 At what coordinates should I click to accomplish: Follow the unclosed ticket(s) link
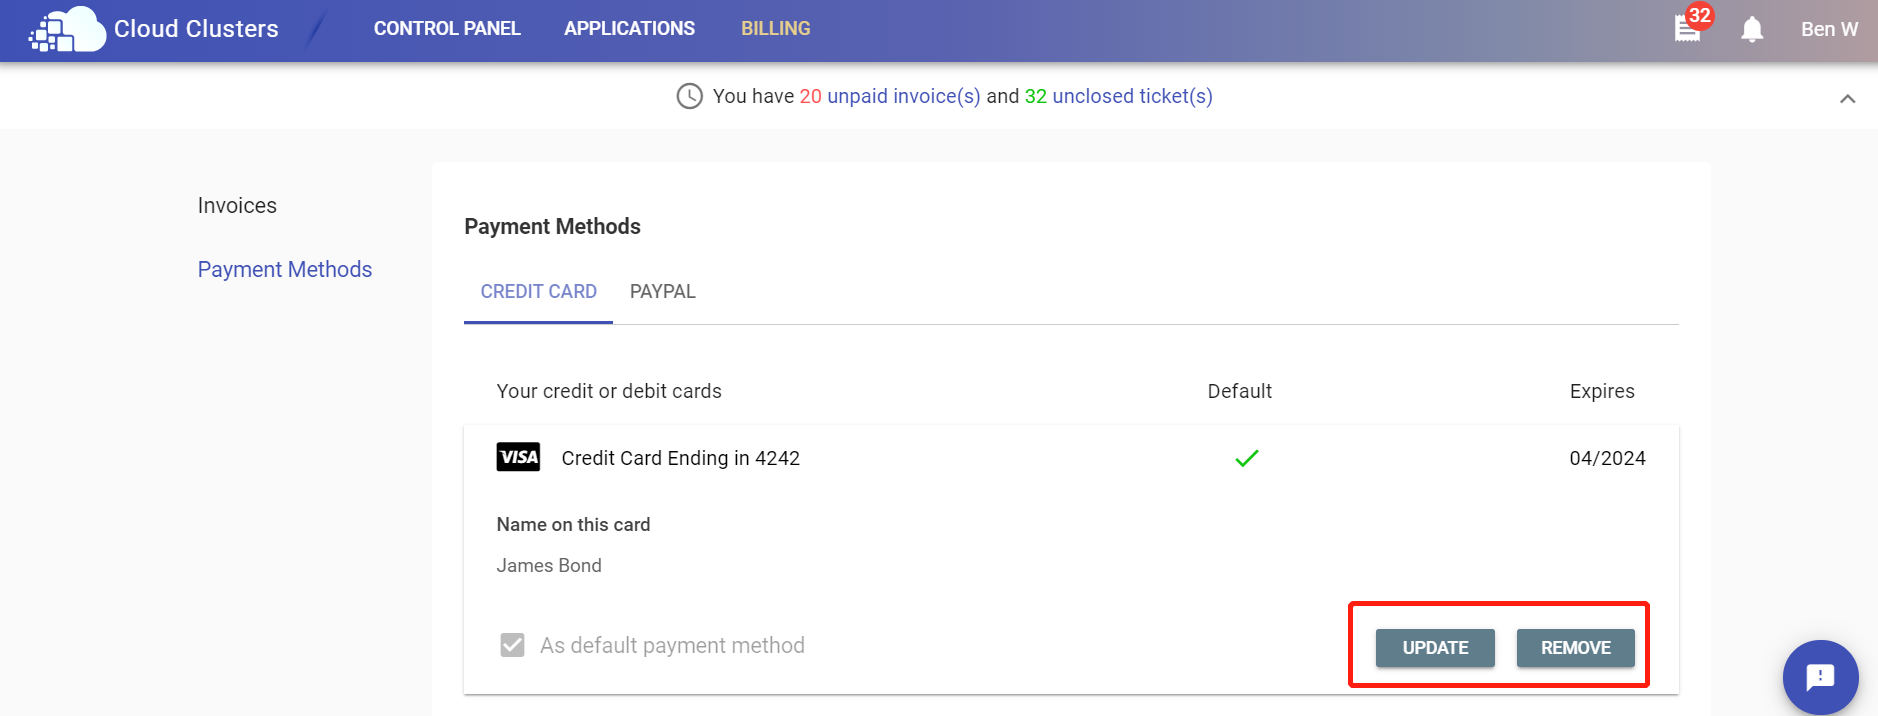pos(1132,96)
